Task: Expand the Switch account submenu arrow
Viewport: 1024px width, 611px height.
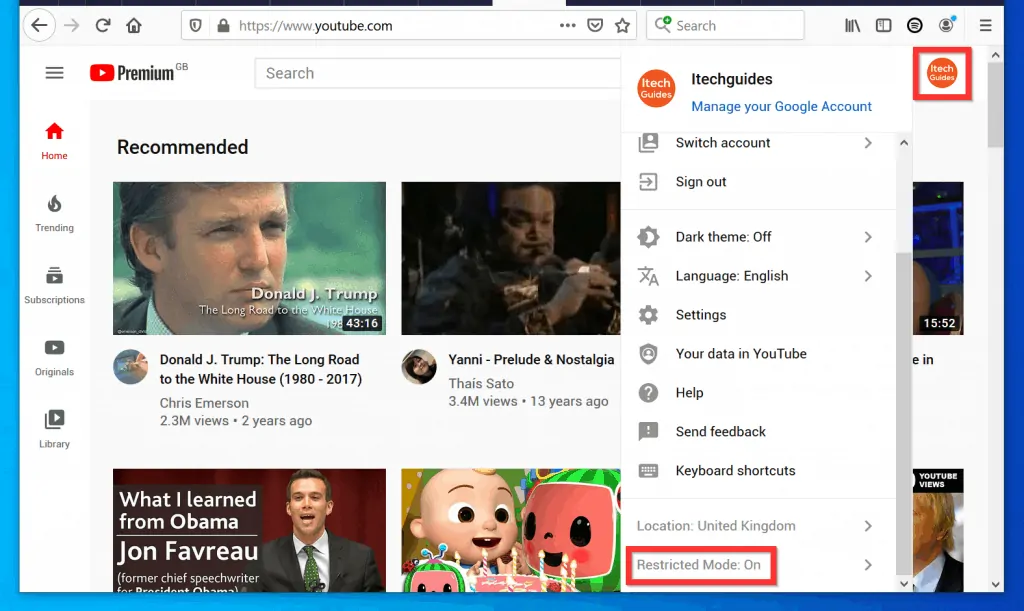Action: click(868, 143)
